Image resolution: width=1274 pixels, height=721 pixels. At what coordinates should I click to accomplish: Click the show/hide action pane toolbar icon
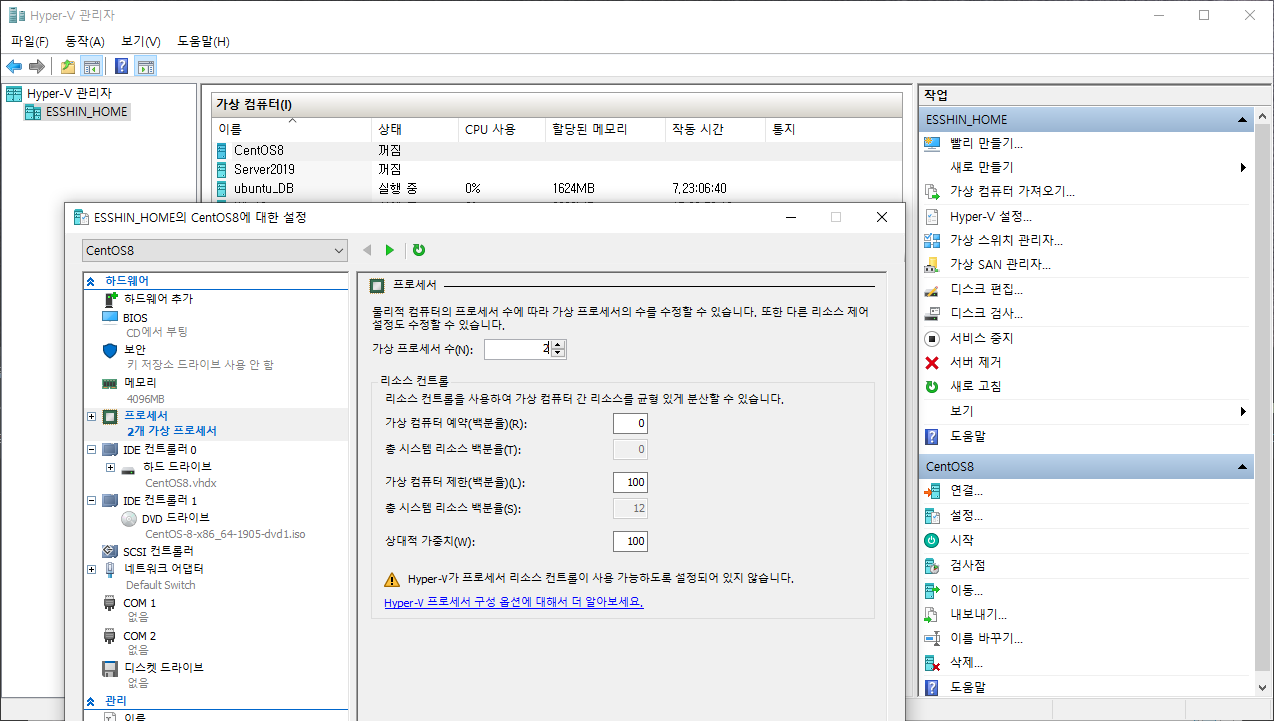click(x=146, y=67)
